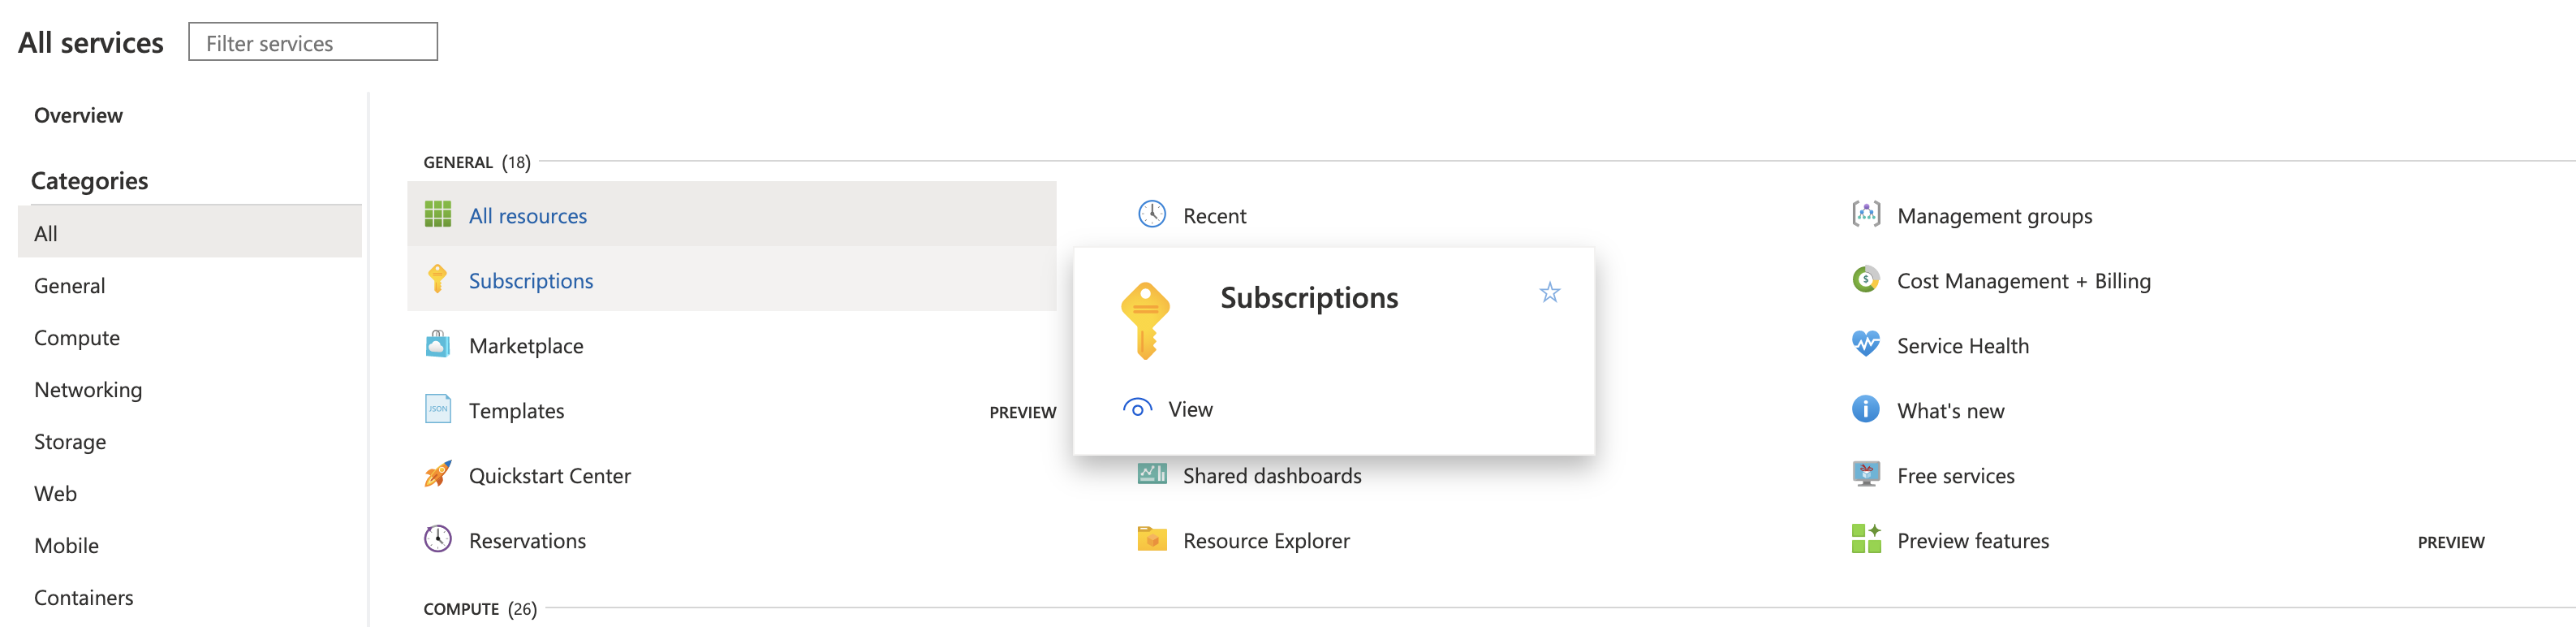Click the Cost Management + Billing icon
This screenshot has width=2576, height=627.
pyautogui.click(x=1865, y=280)
